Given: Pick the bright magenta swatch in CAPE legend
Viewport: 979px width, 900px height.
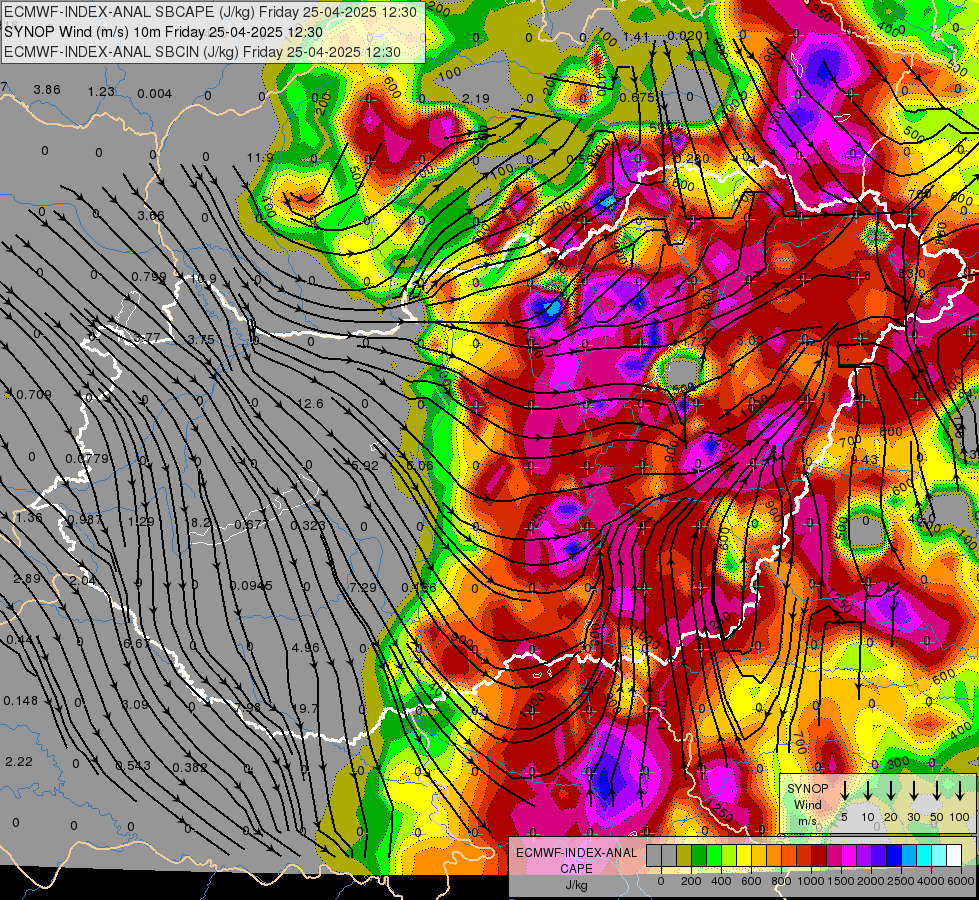Looking at the screenshot, I should point(849,856).
